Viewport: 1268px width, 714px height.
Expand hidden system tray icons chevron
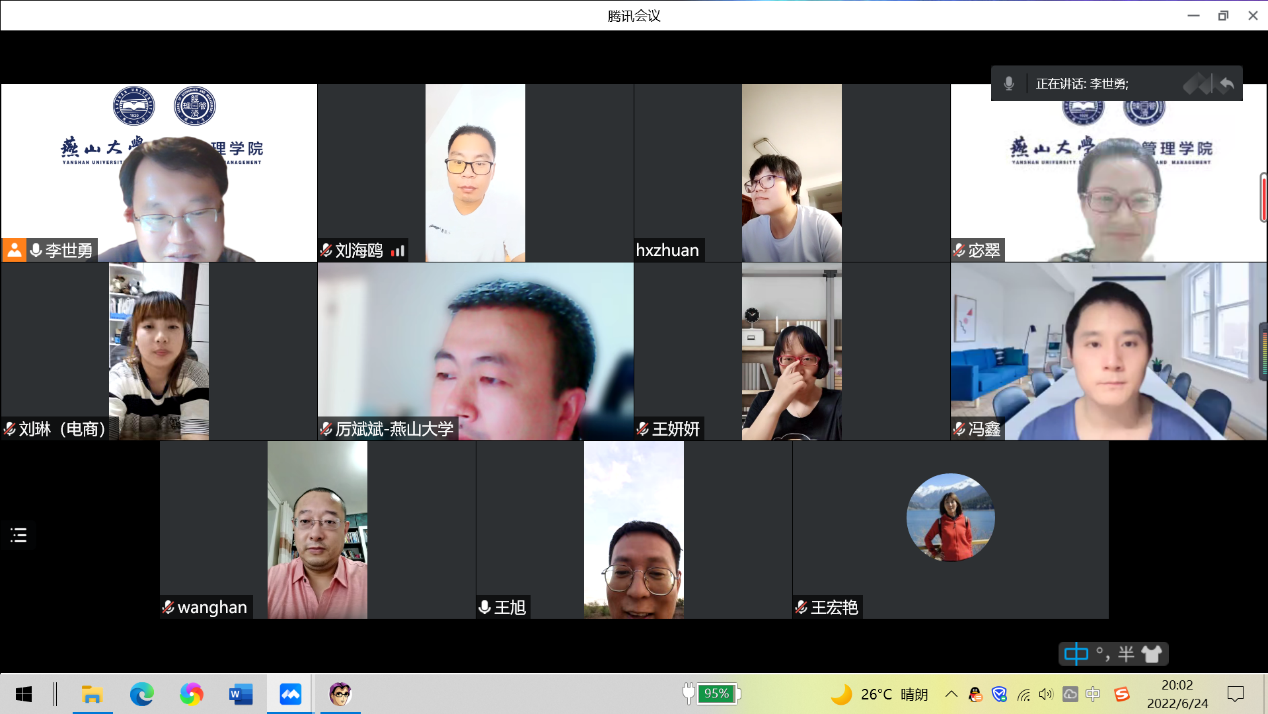pos(951,694)
